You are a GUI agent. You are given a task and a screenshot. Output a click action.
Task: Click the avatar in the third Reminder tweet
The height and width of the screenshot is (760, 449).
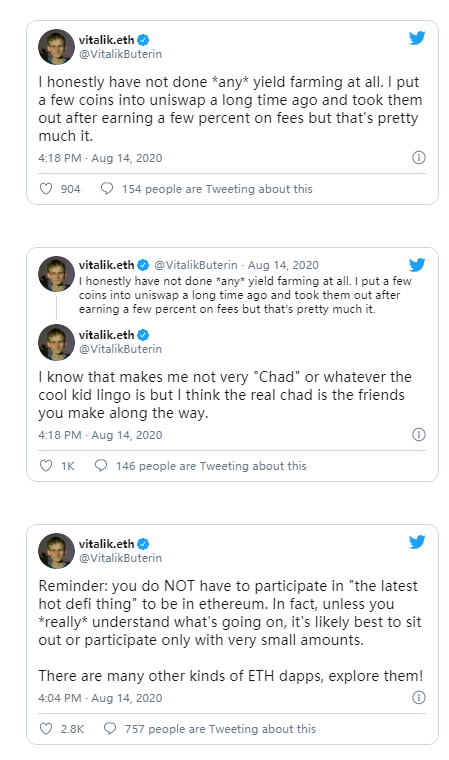(56, 551)
